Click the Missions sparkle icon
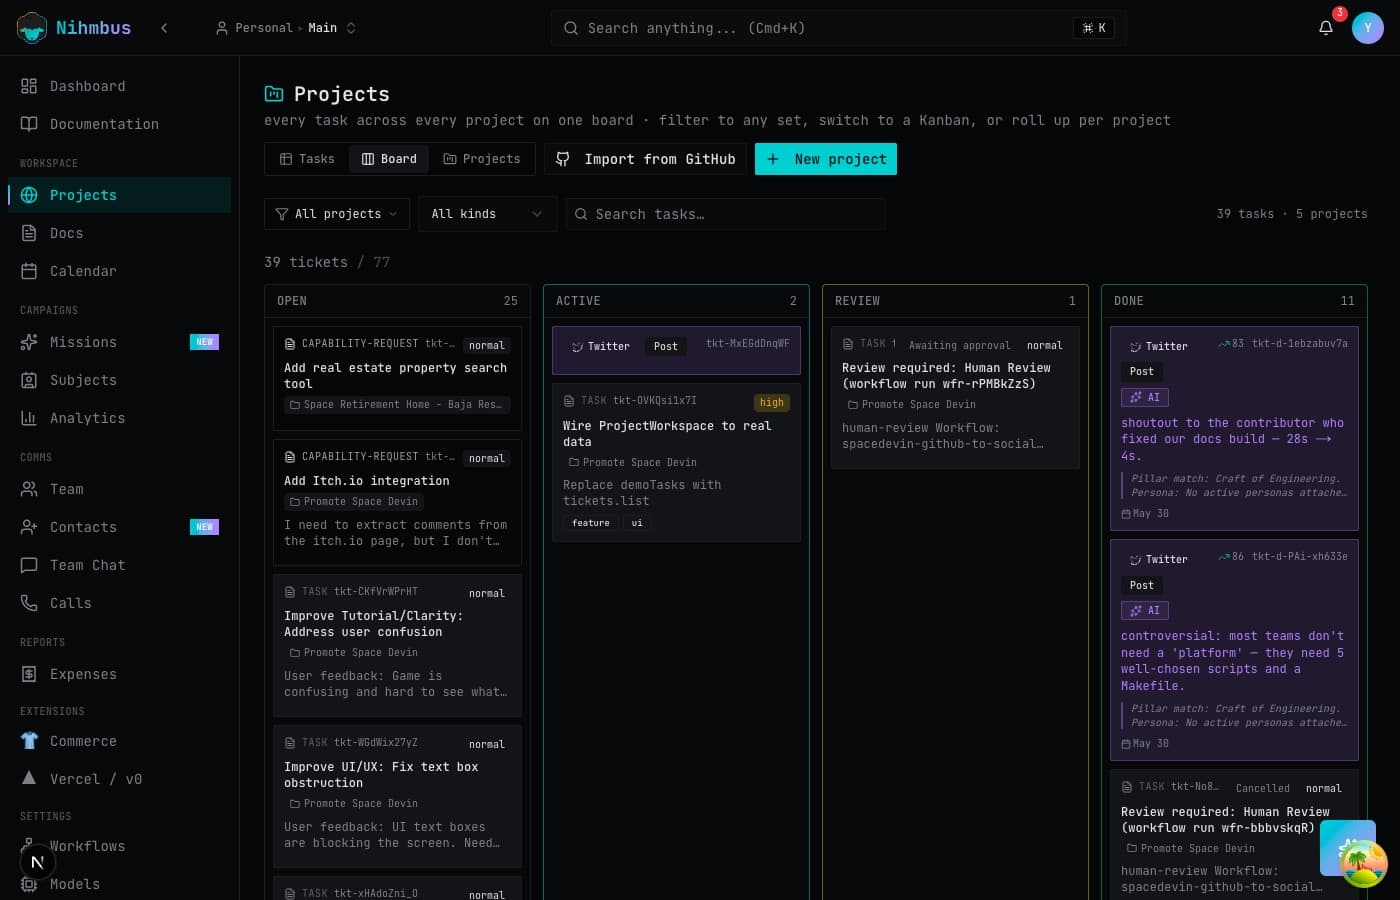 pos(29,342)
